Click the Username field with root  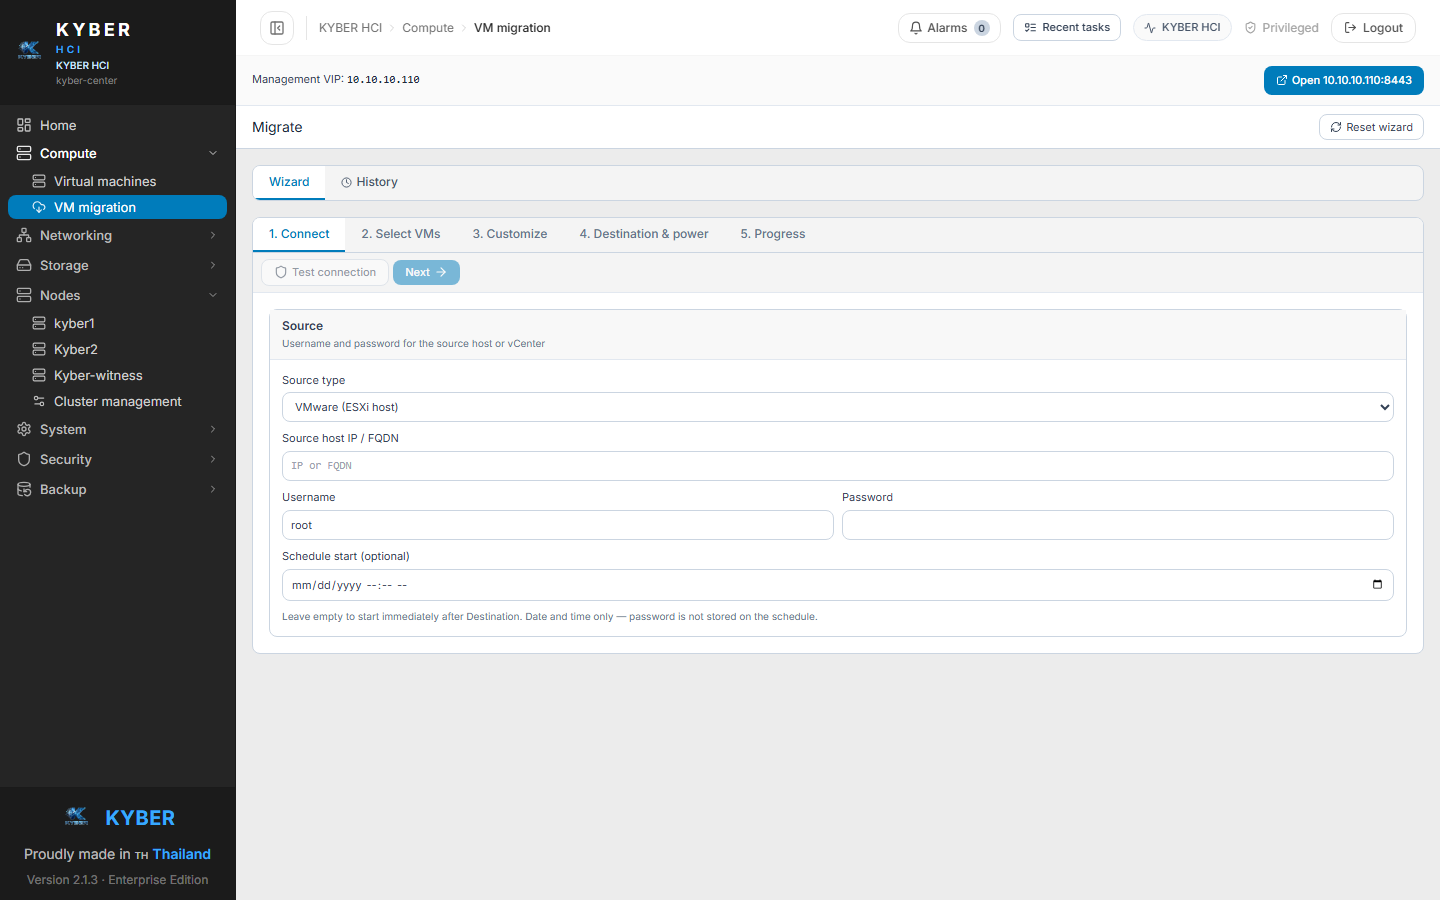[558, 525]
